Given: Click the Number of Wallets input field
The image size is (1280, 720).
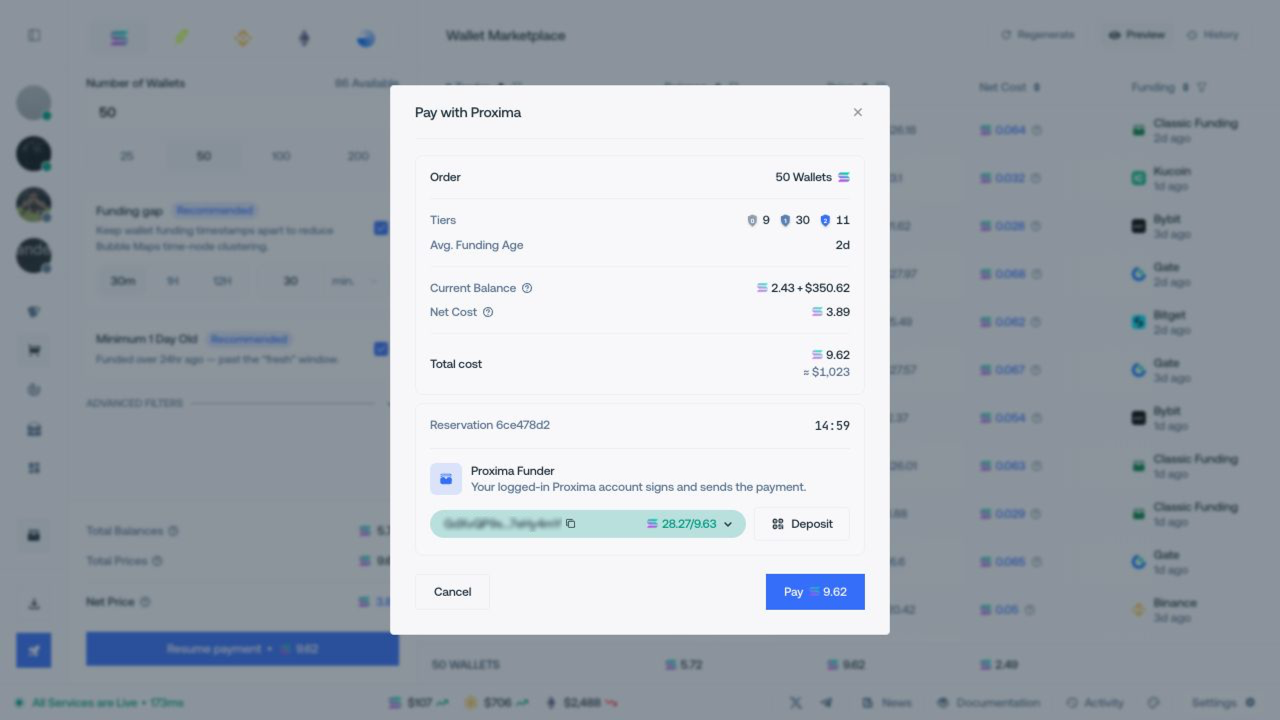Looking at the screenshot, I should point(242,112).
